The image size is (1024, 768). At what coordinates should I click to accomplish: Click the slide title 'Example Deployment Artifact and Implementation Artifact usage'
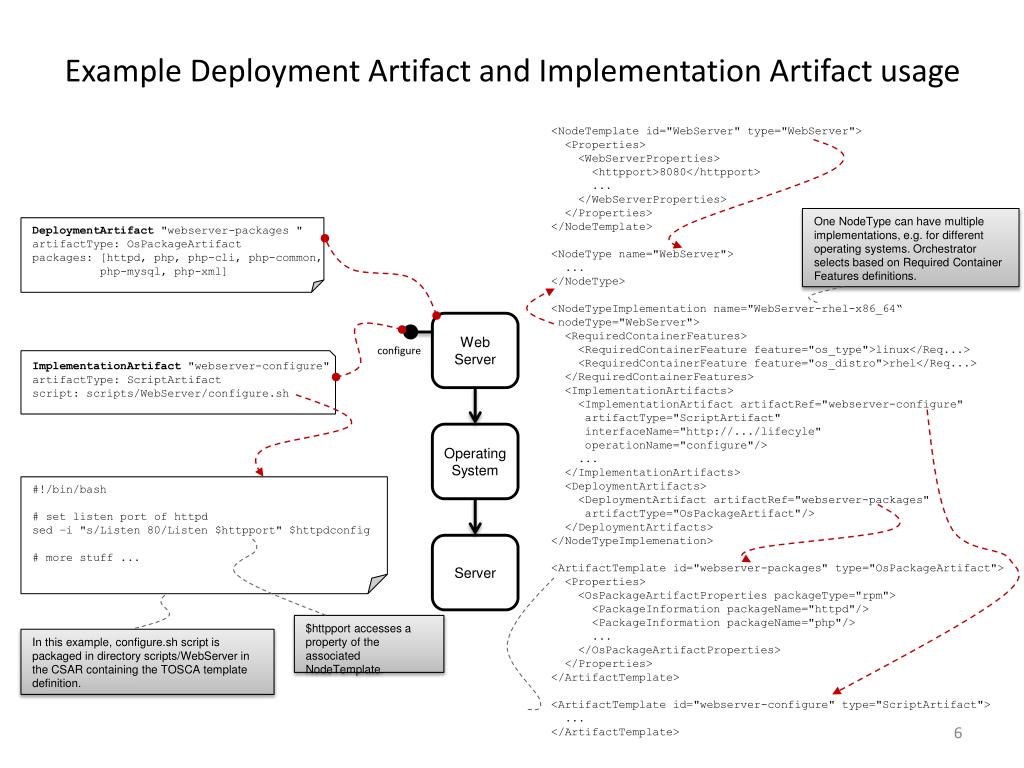coord(512,71)
